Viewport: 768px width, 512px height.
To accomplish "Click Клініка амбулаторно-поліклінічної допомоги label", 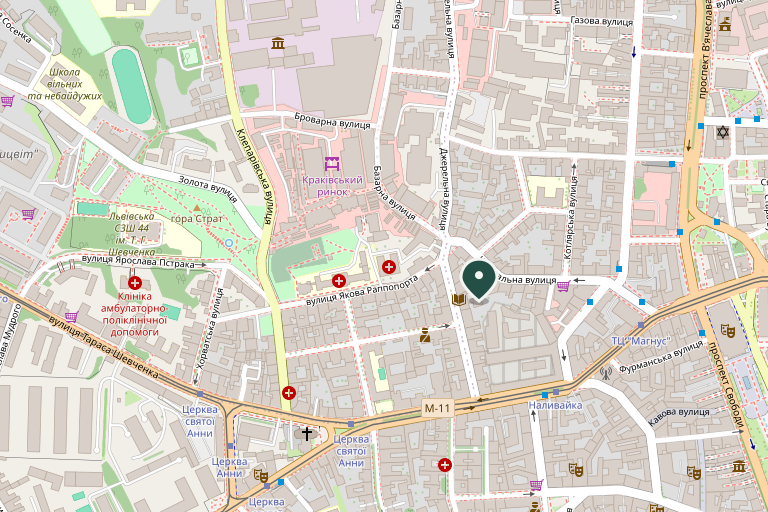I will click(x=134, y=314).
